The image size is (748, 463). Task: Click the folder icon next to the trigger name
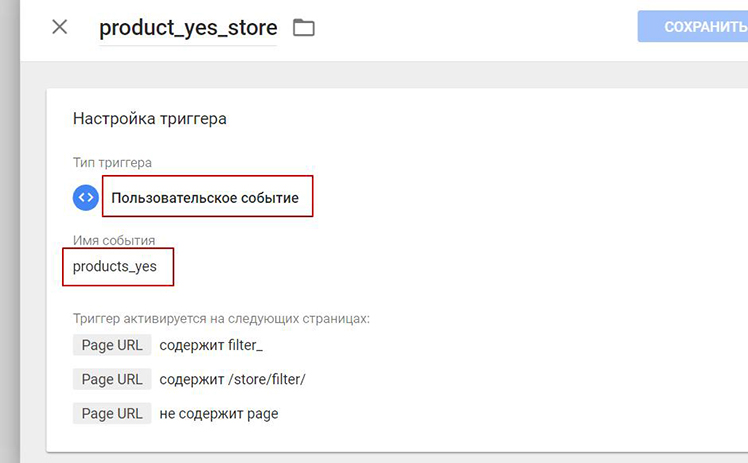(x=304, y=28)
